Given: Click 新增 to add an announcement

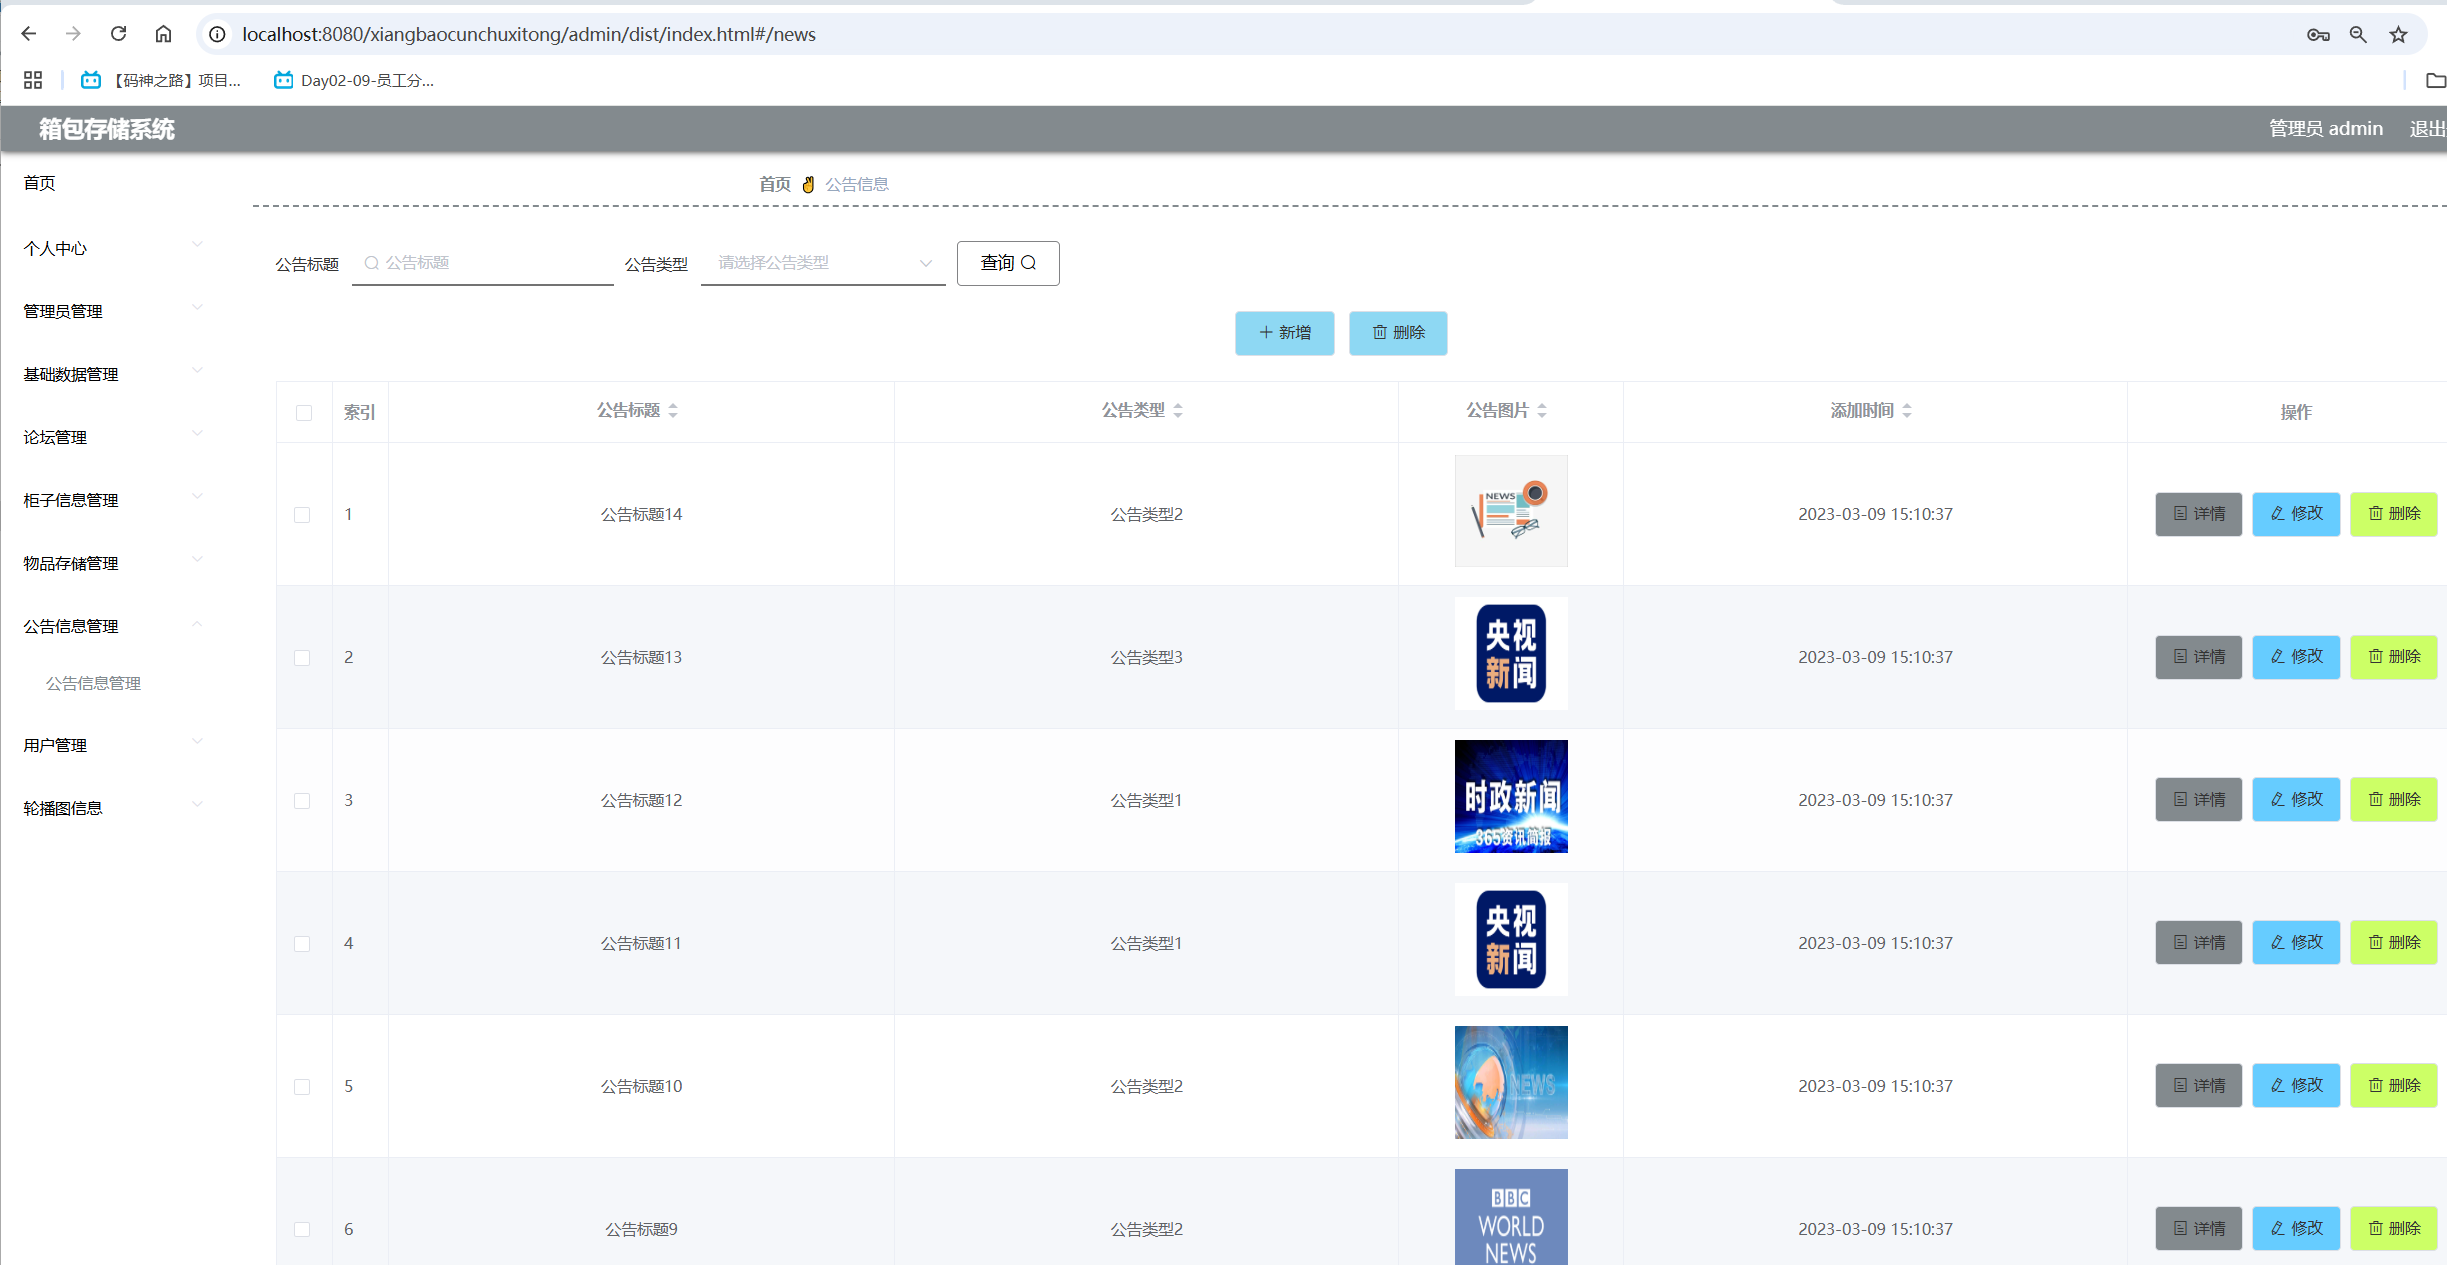Looking at the screenshot, I should coord(1284,333).
